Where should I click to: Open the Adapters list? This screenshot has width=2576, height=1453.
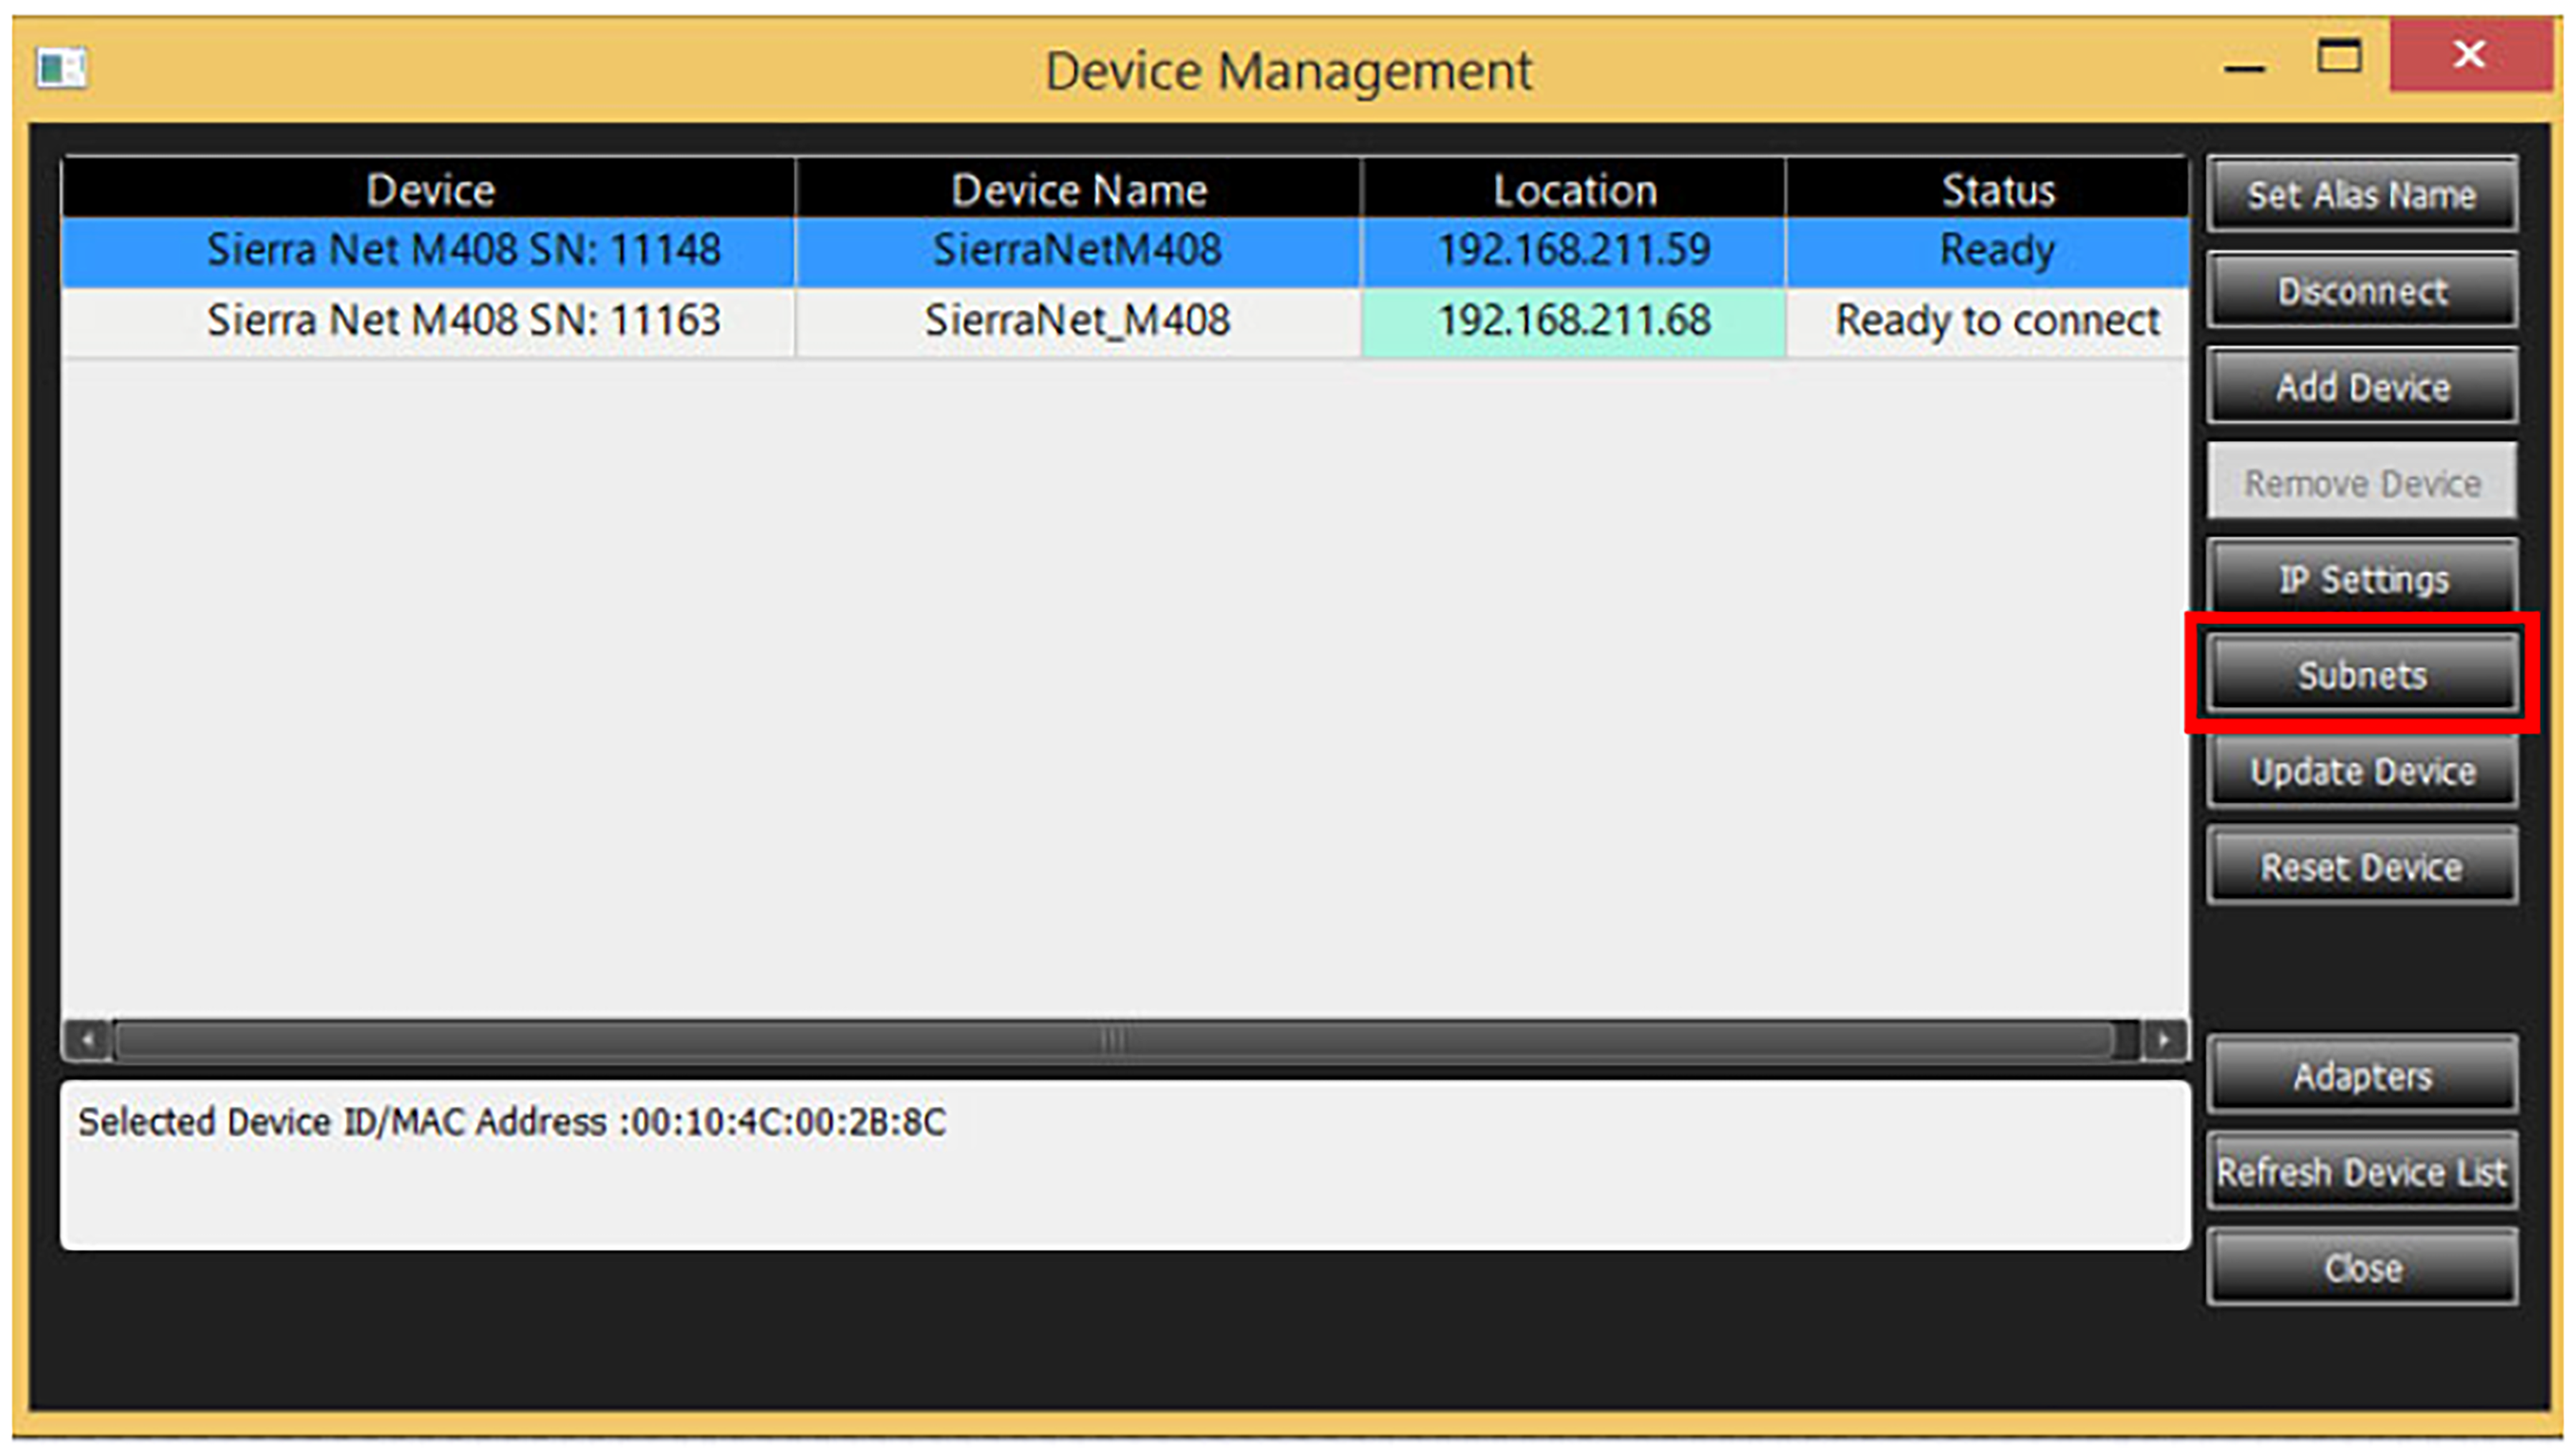(x=2361, y=1075)
